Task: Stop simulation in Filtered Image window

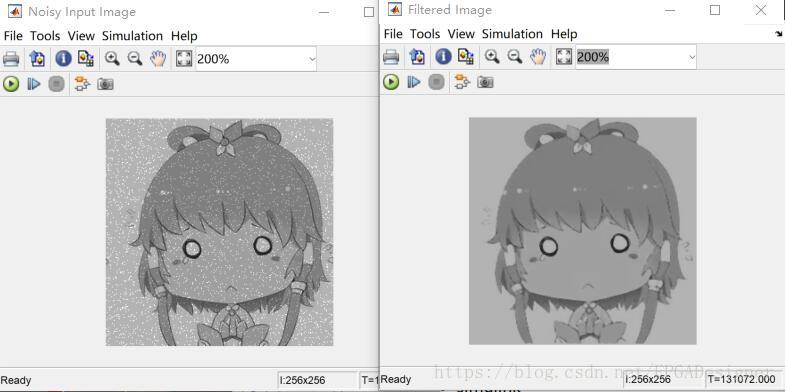Action: pyautogui.click(x=436, y=82)
